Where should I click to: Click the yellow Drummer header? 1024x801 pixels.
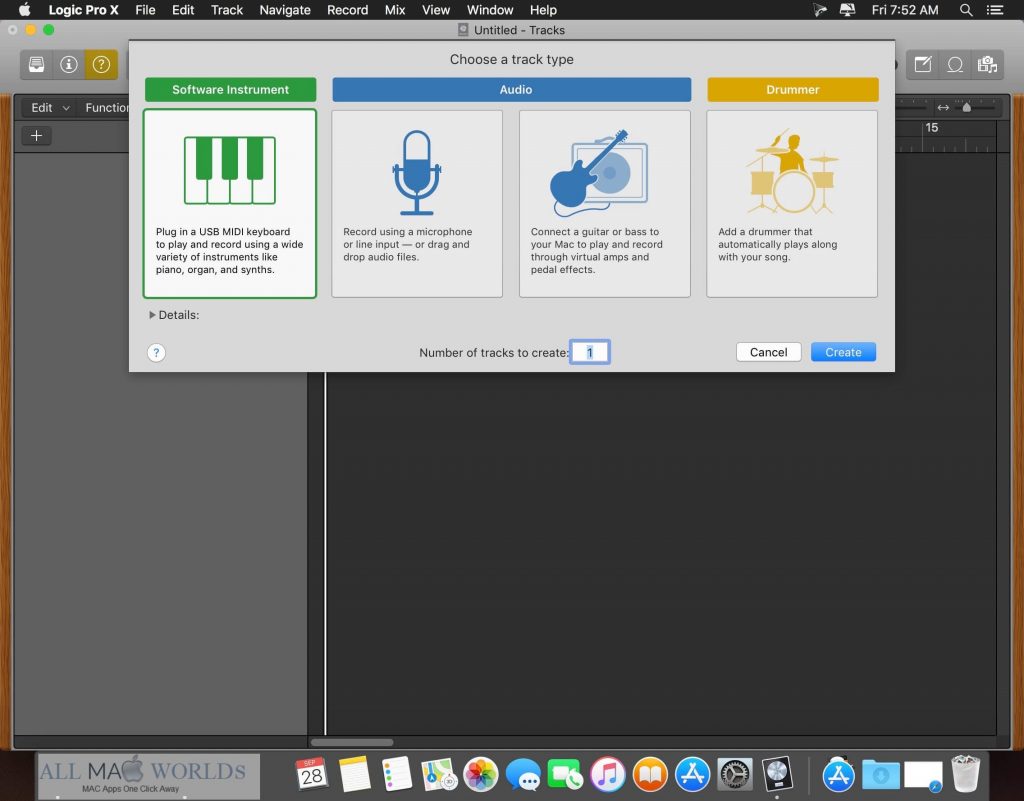(793, 89)
